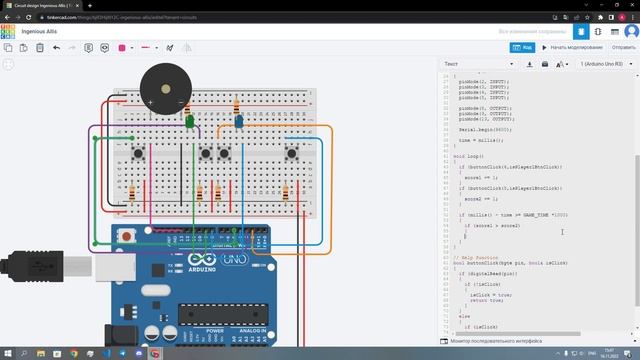Viewport: 640px width, 360px height.
Task: Open browser extensions puzzle icon
Action: [600, 17]
